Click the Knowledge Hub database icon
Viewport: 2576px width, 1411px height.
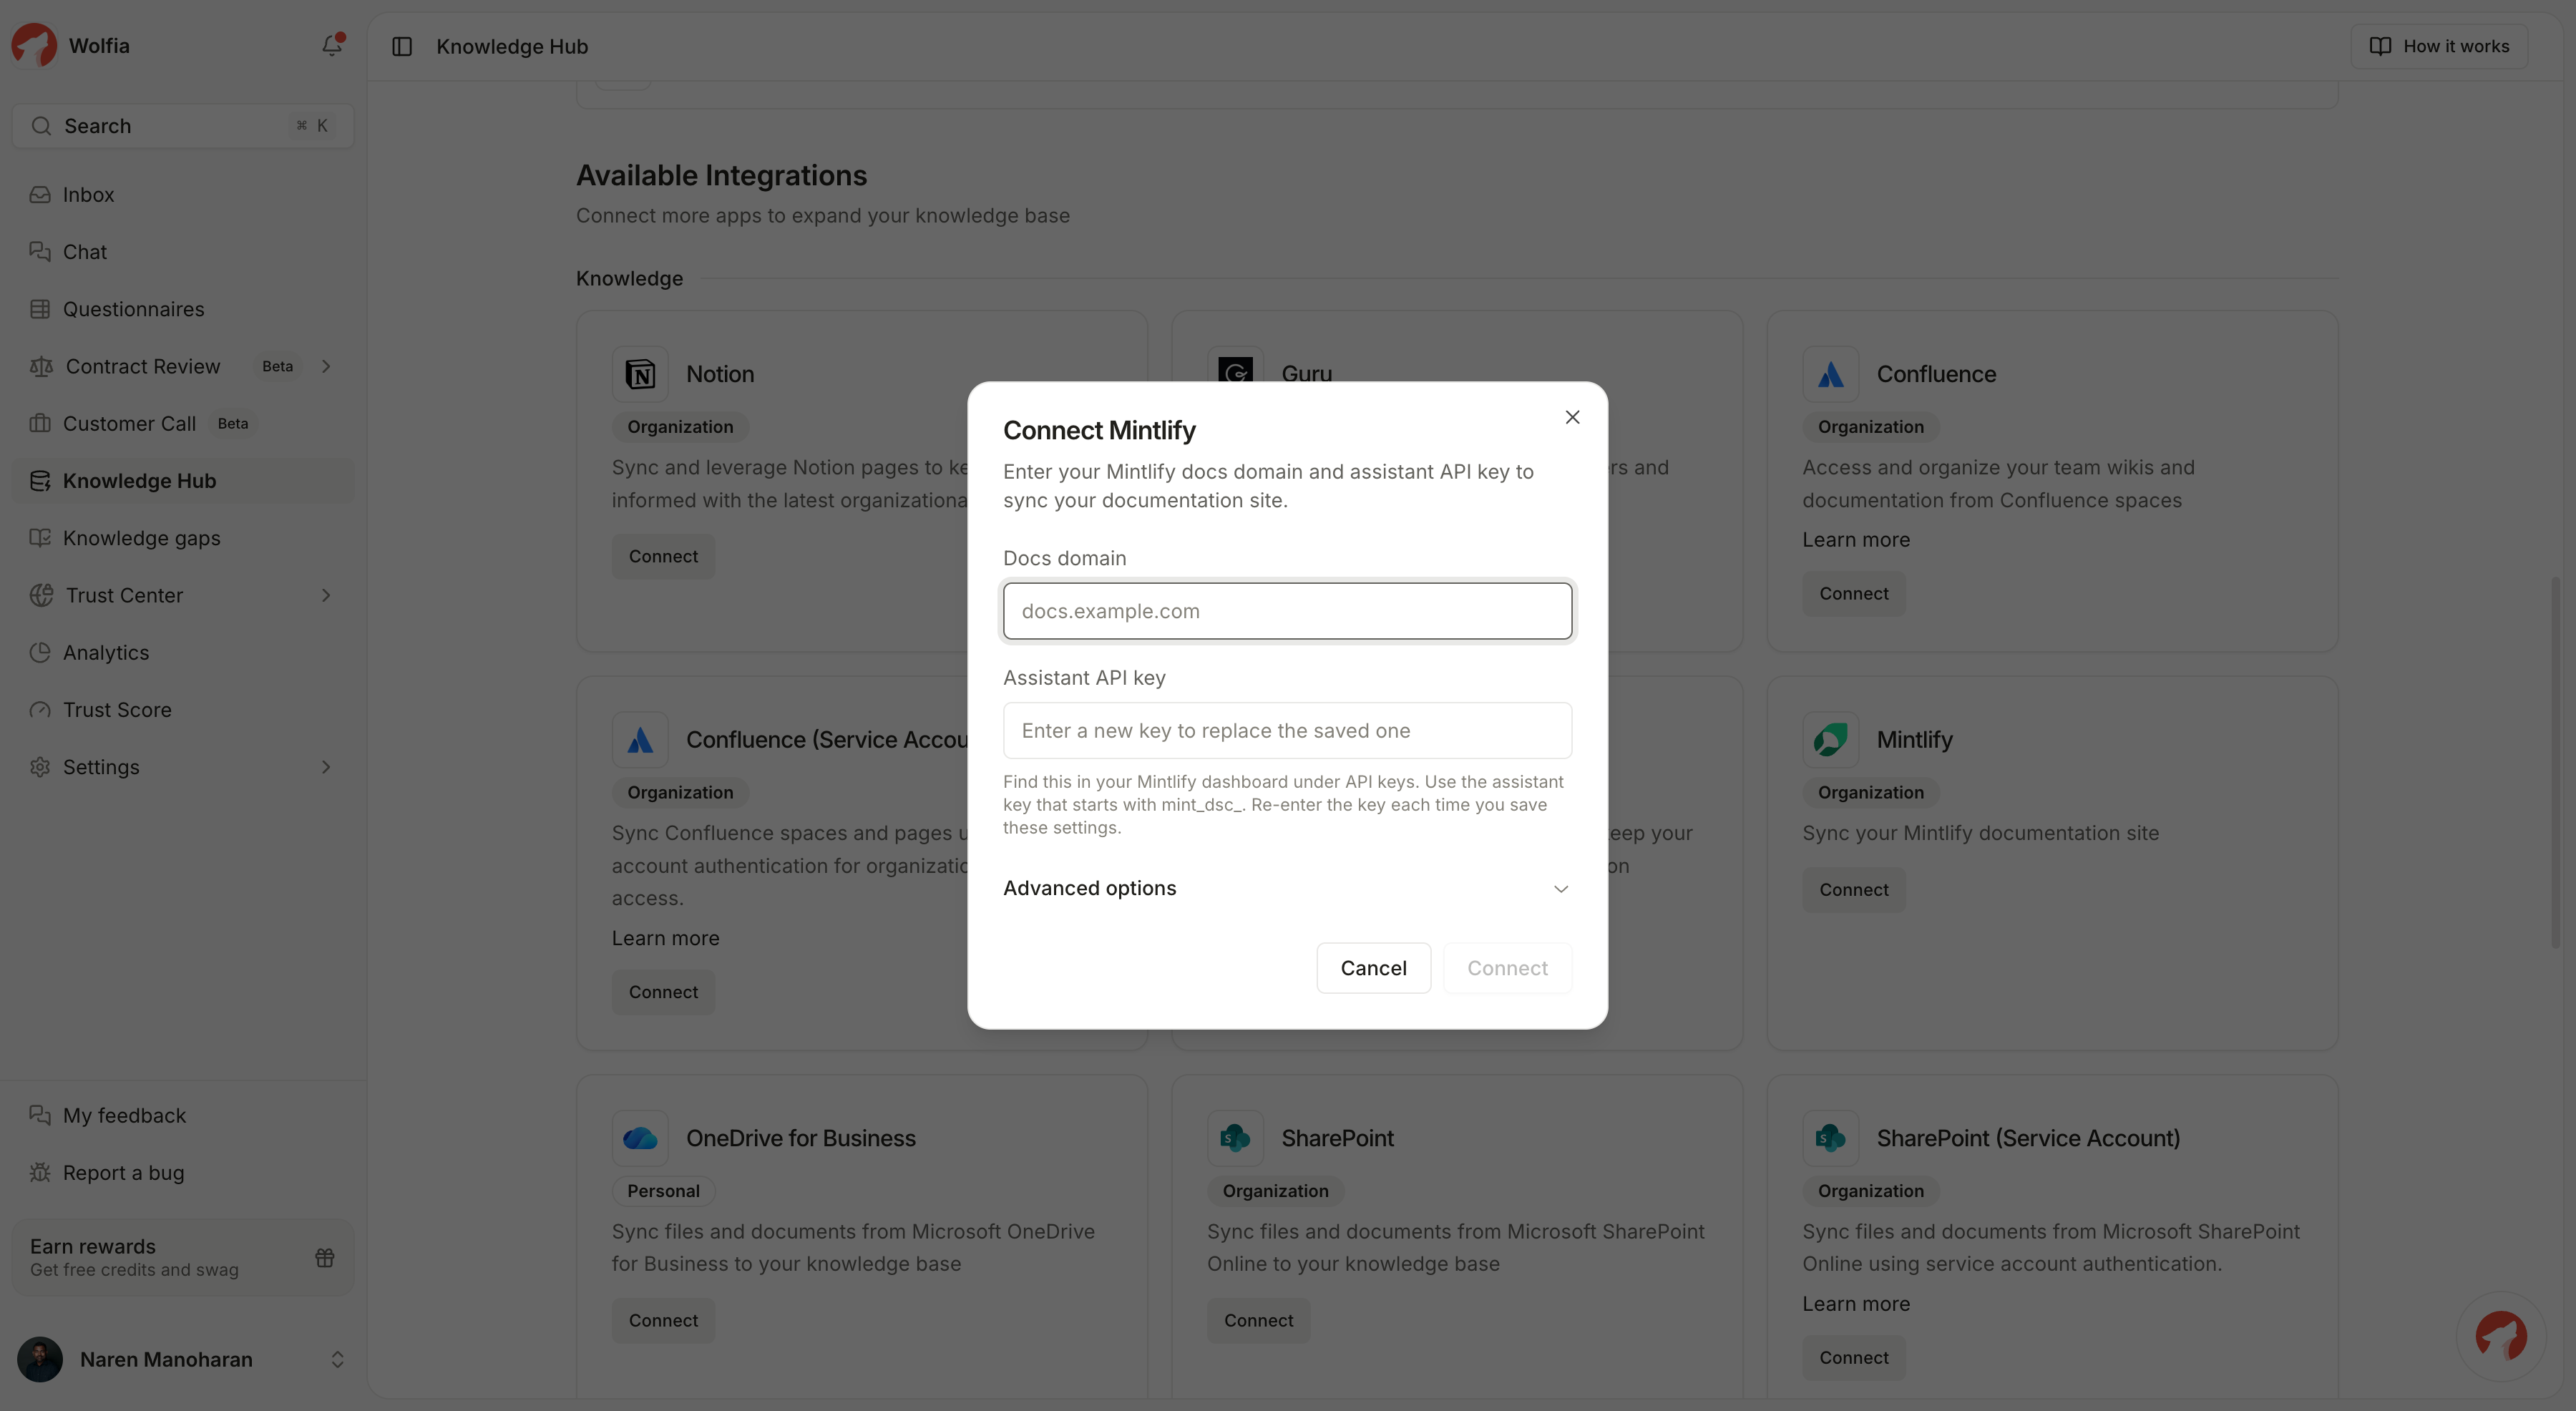point(40,481)
